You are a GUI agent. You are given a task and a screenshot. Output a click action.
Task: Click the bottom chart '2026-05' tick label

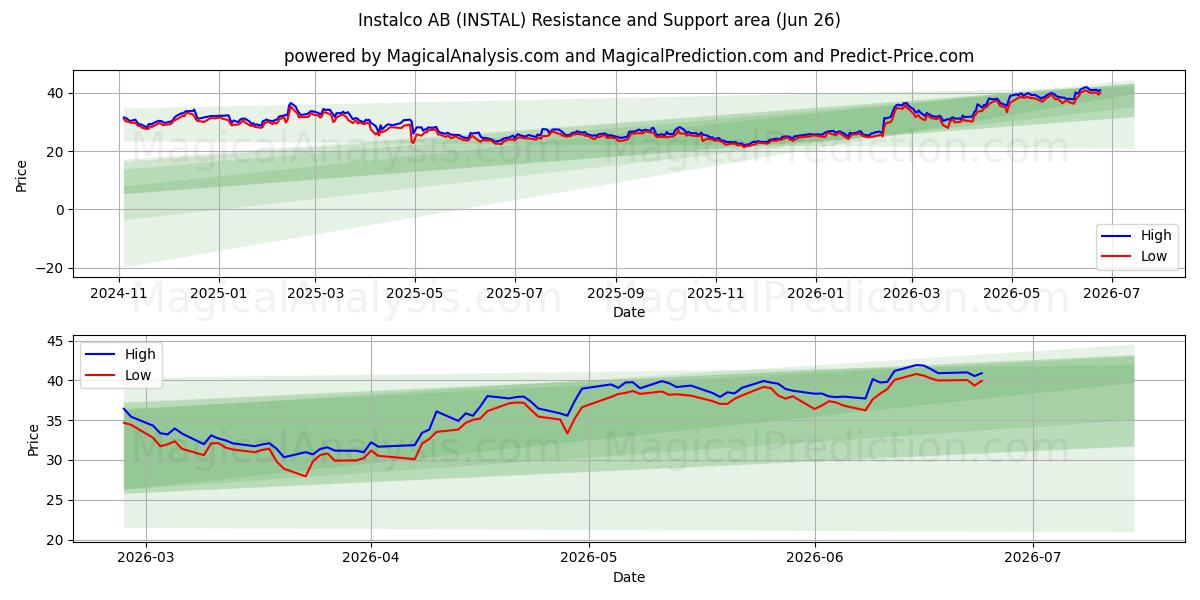589,559
